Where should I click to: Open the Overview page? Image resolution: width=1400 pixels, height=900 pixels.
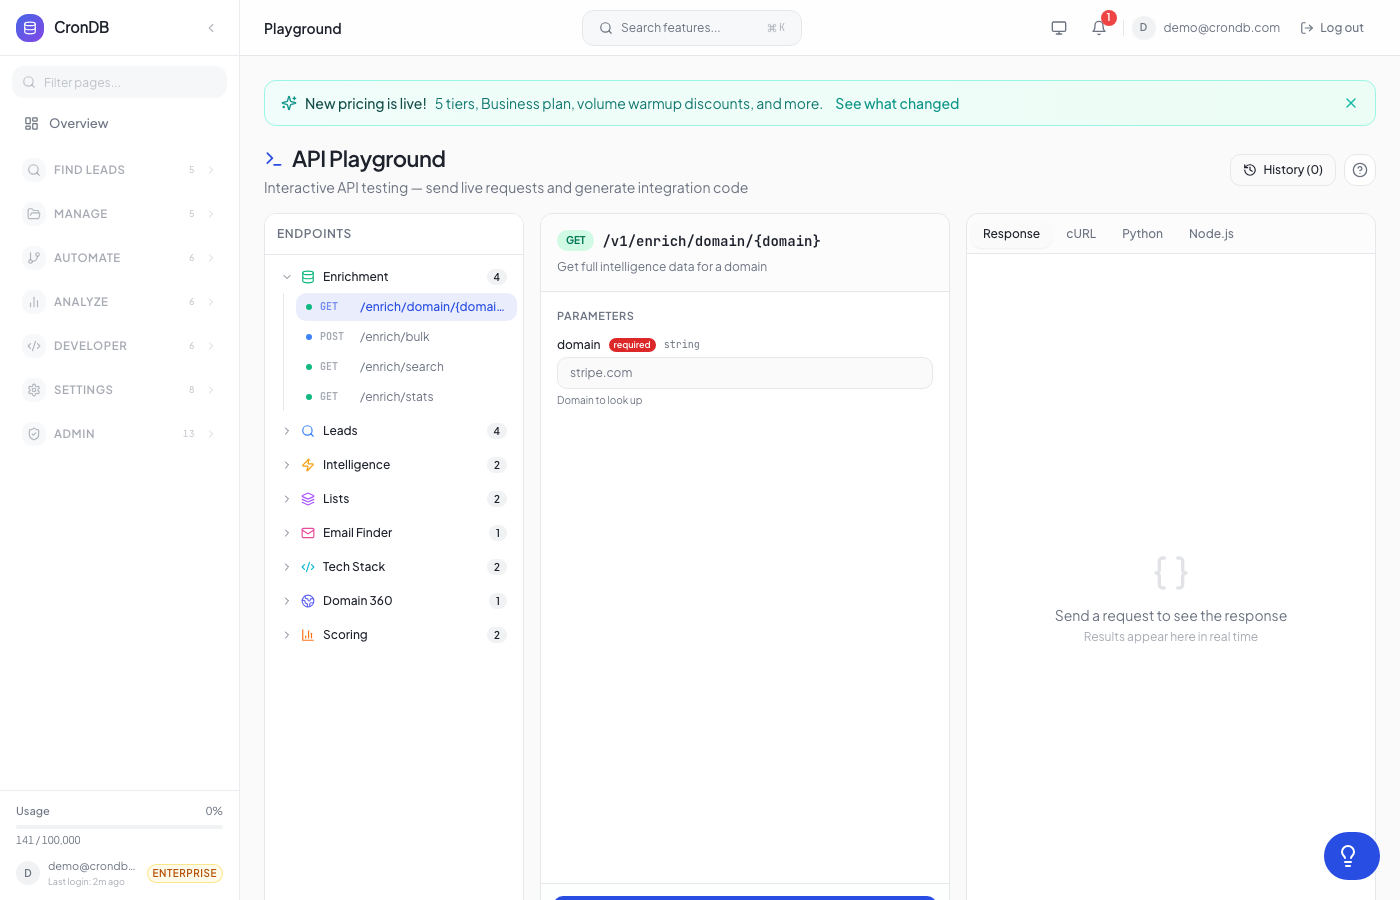[120, 124]
